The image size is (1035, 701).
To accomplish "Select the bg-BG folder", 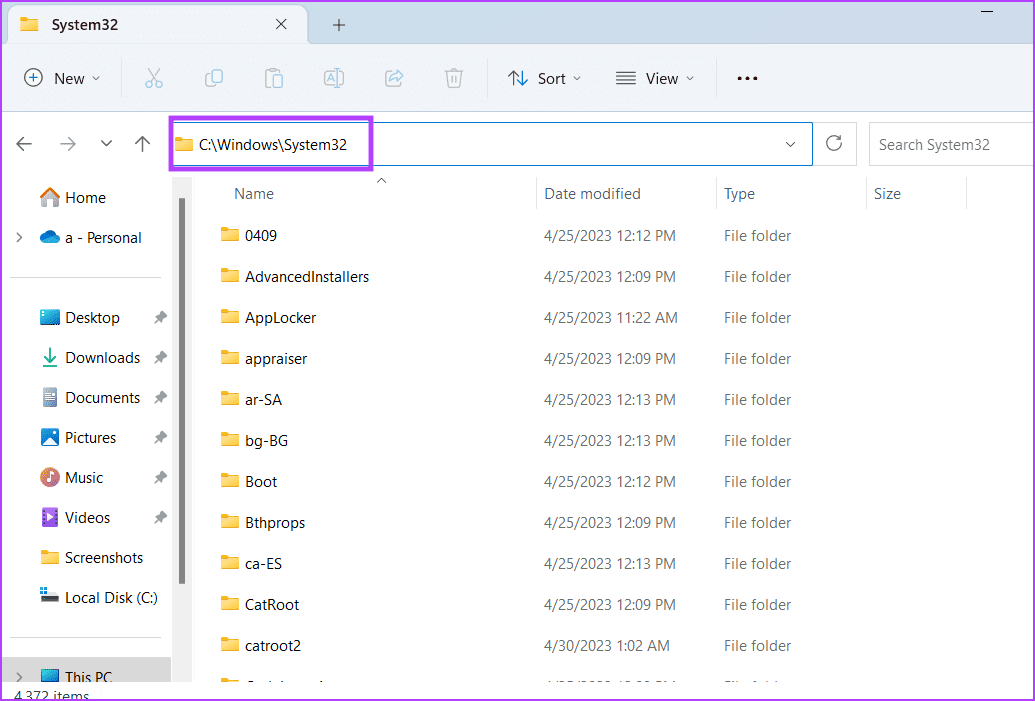I will point(254,440).
